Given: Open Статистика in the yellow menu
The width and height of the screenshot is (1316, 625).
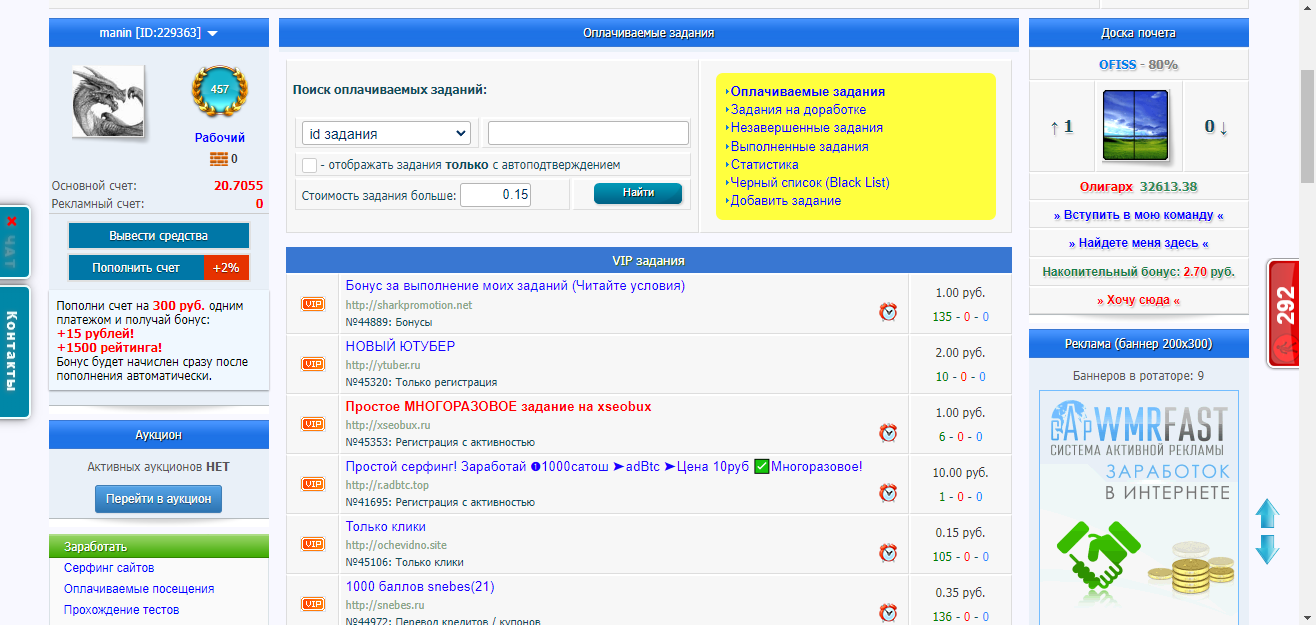Looking at the screenshot, I should click(764, 164).
